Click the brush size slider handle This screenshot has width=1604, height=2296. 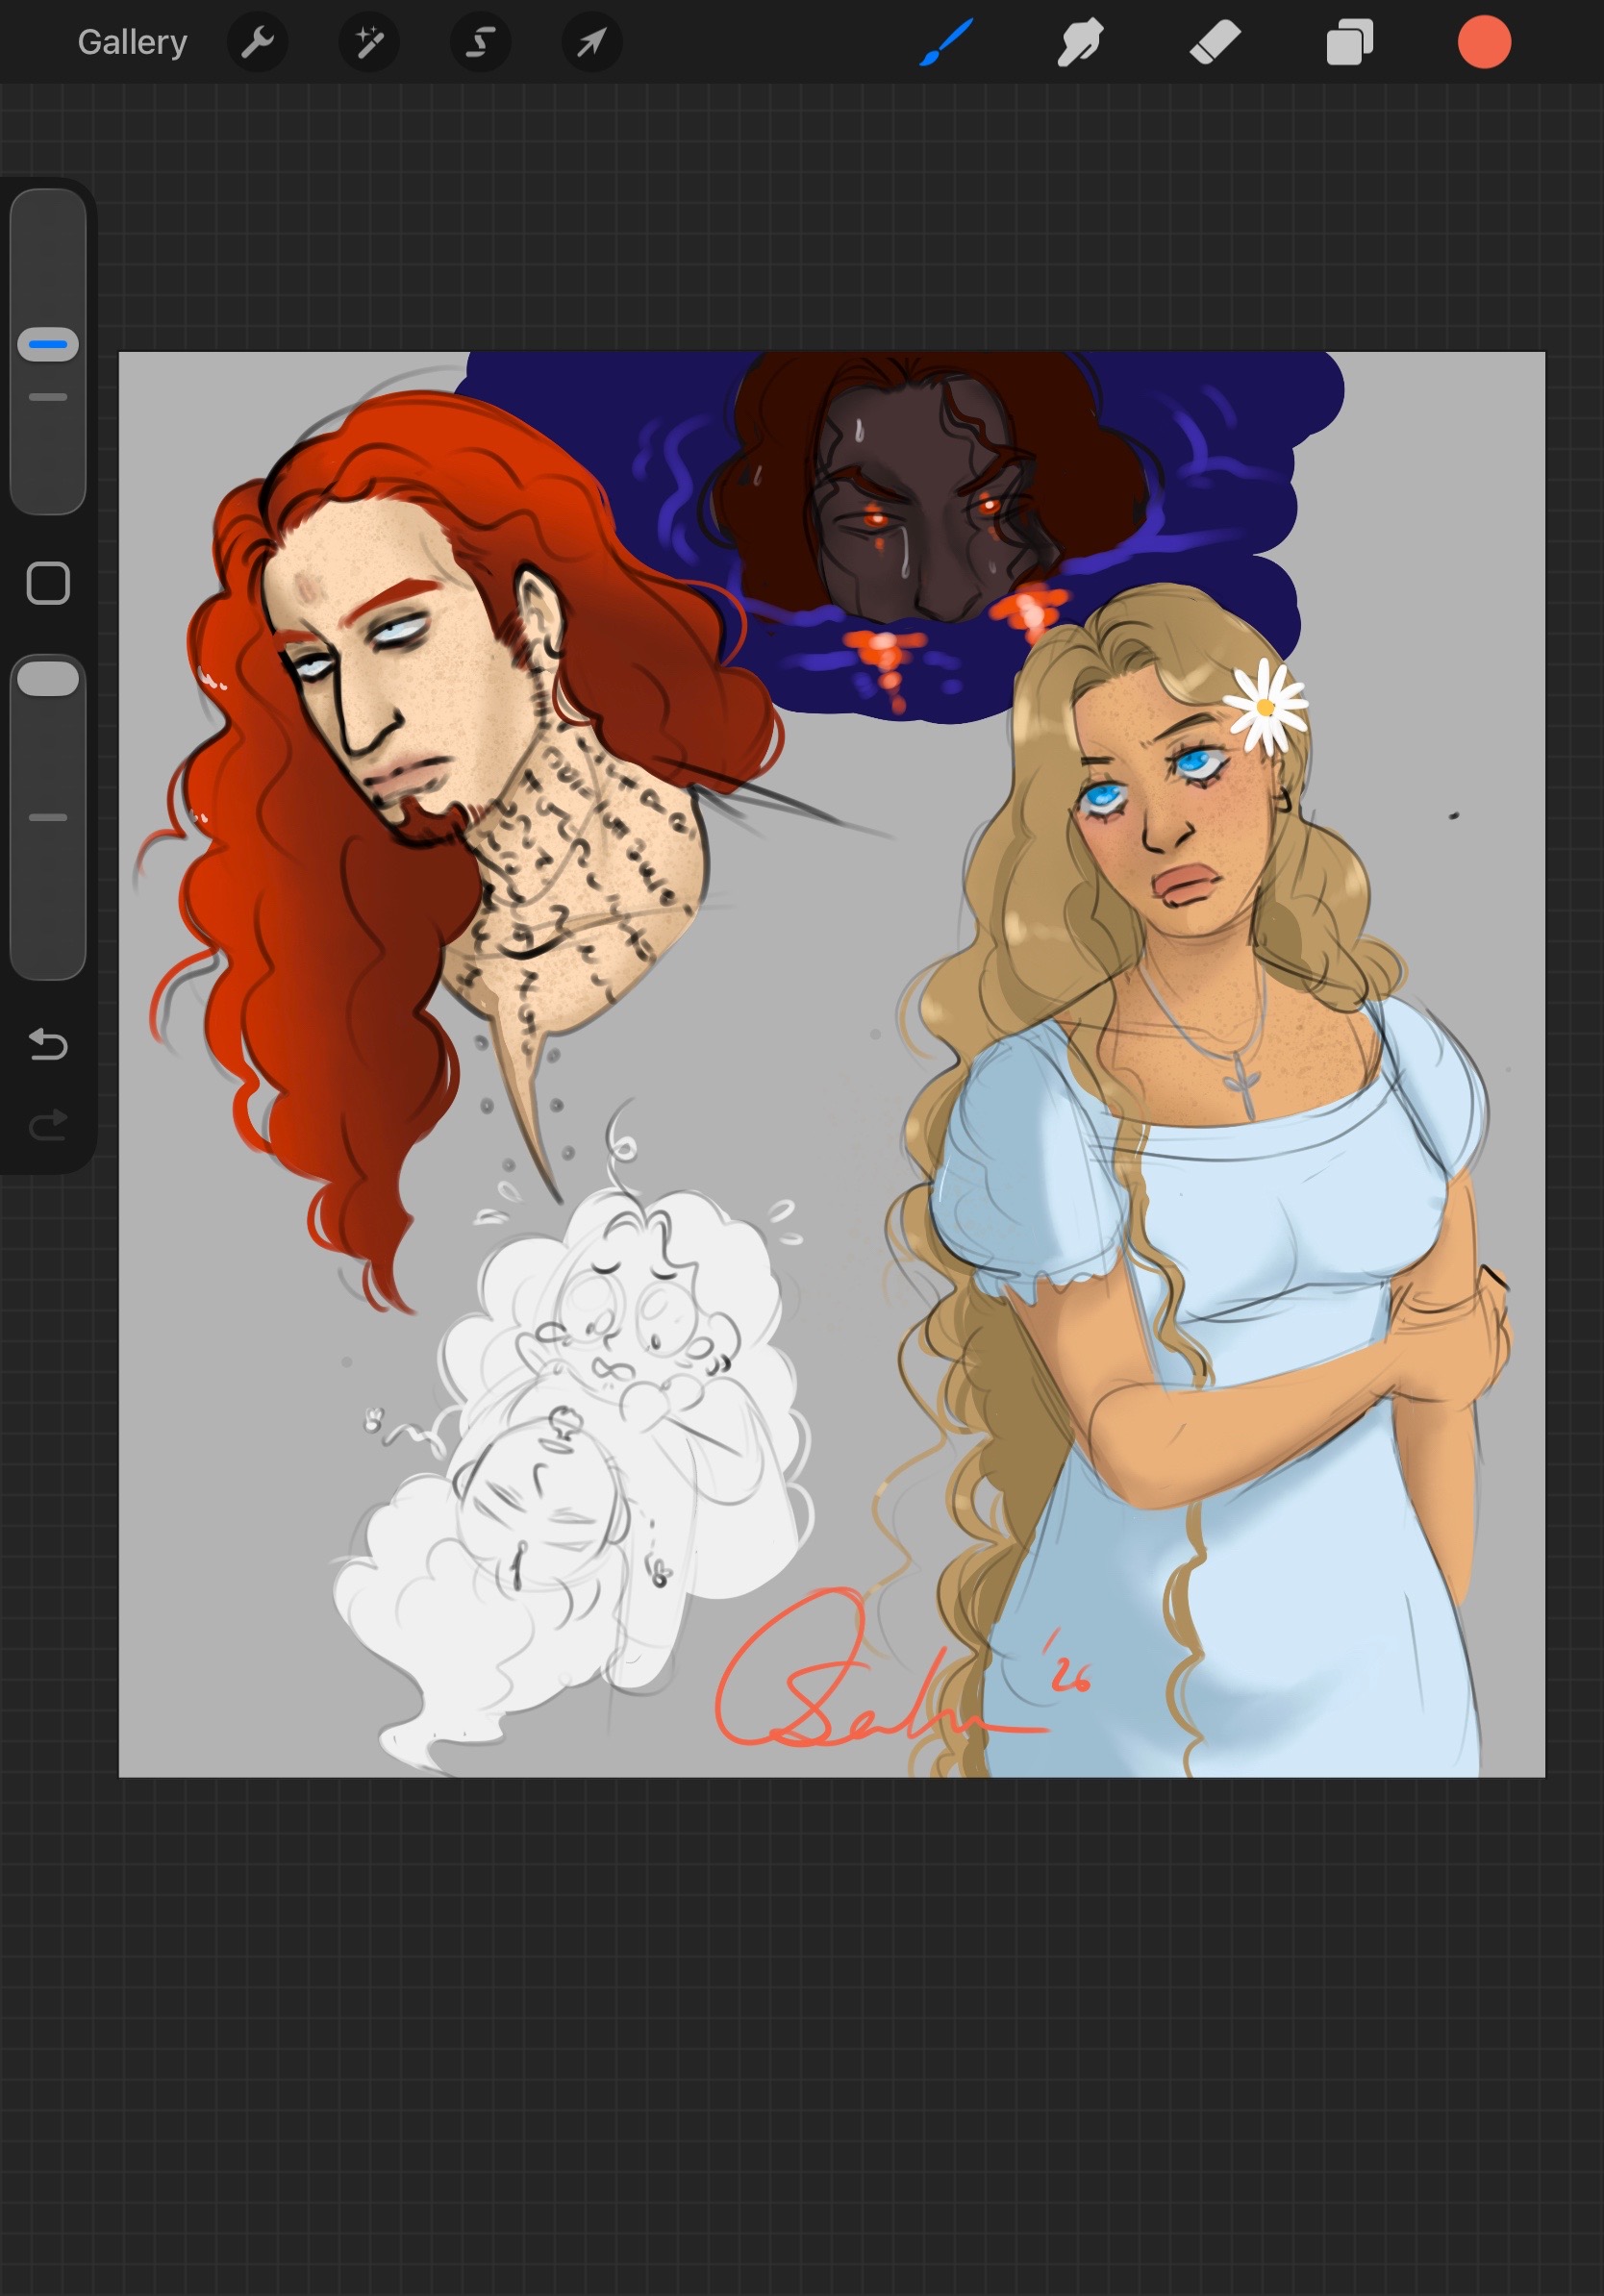point(48,344)
